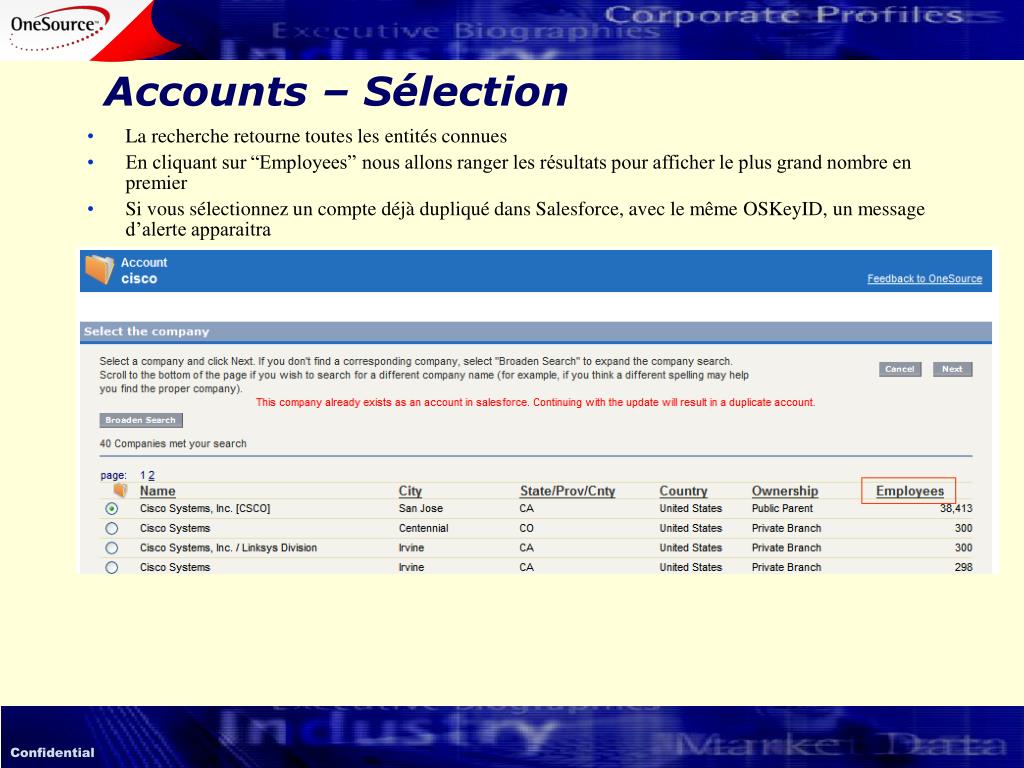Image resolution: width=1024 pixels, height=768 pixels.
Task: Click the 40 Companies met your search text
Action: pos(173,443)
